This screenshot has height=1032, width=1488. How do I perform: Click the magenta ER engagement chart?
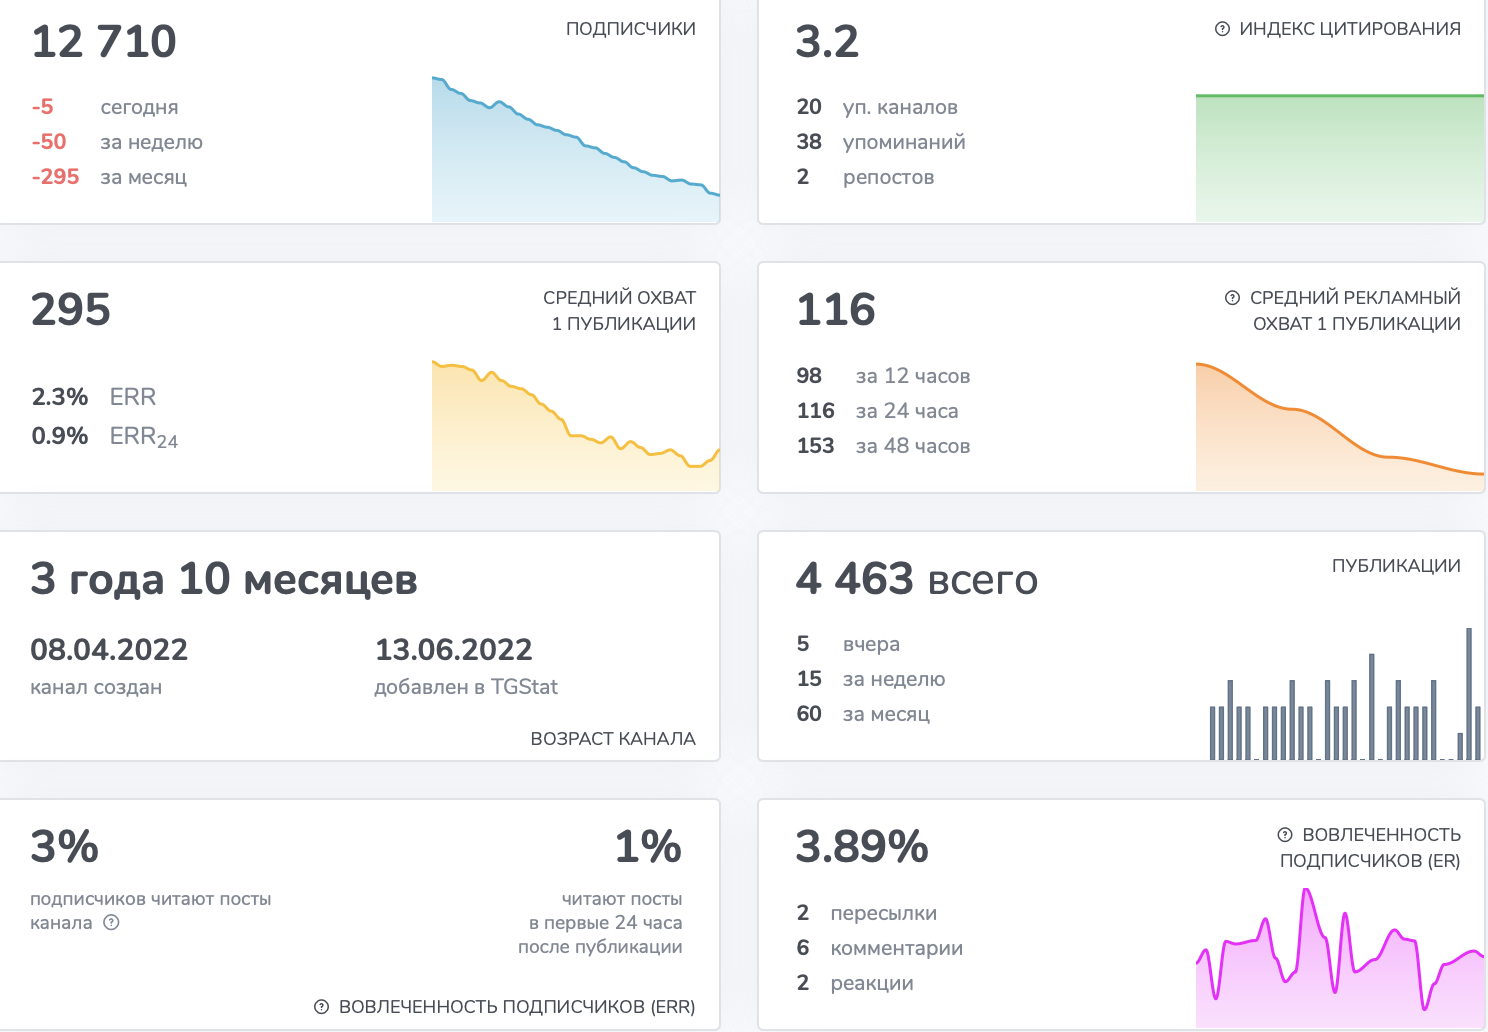click(x=1340, y=958)
